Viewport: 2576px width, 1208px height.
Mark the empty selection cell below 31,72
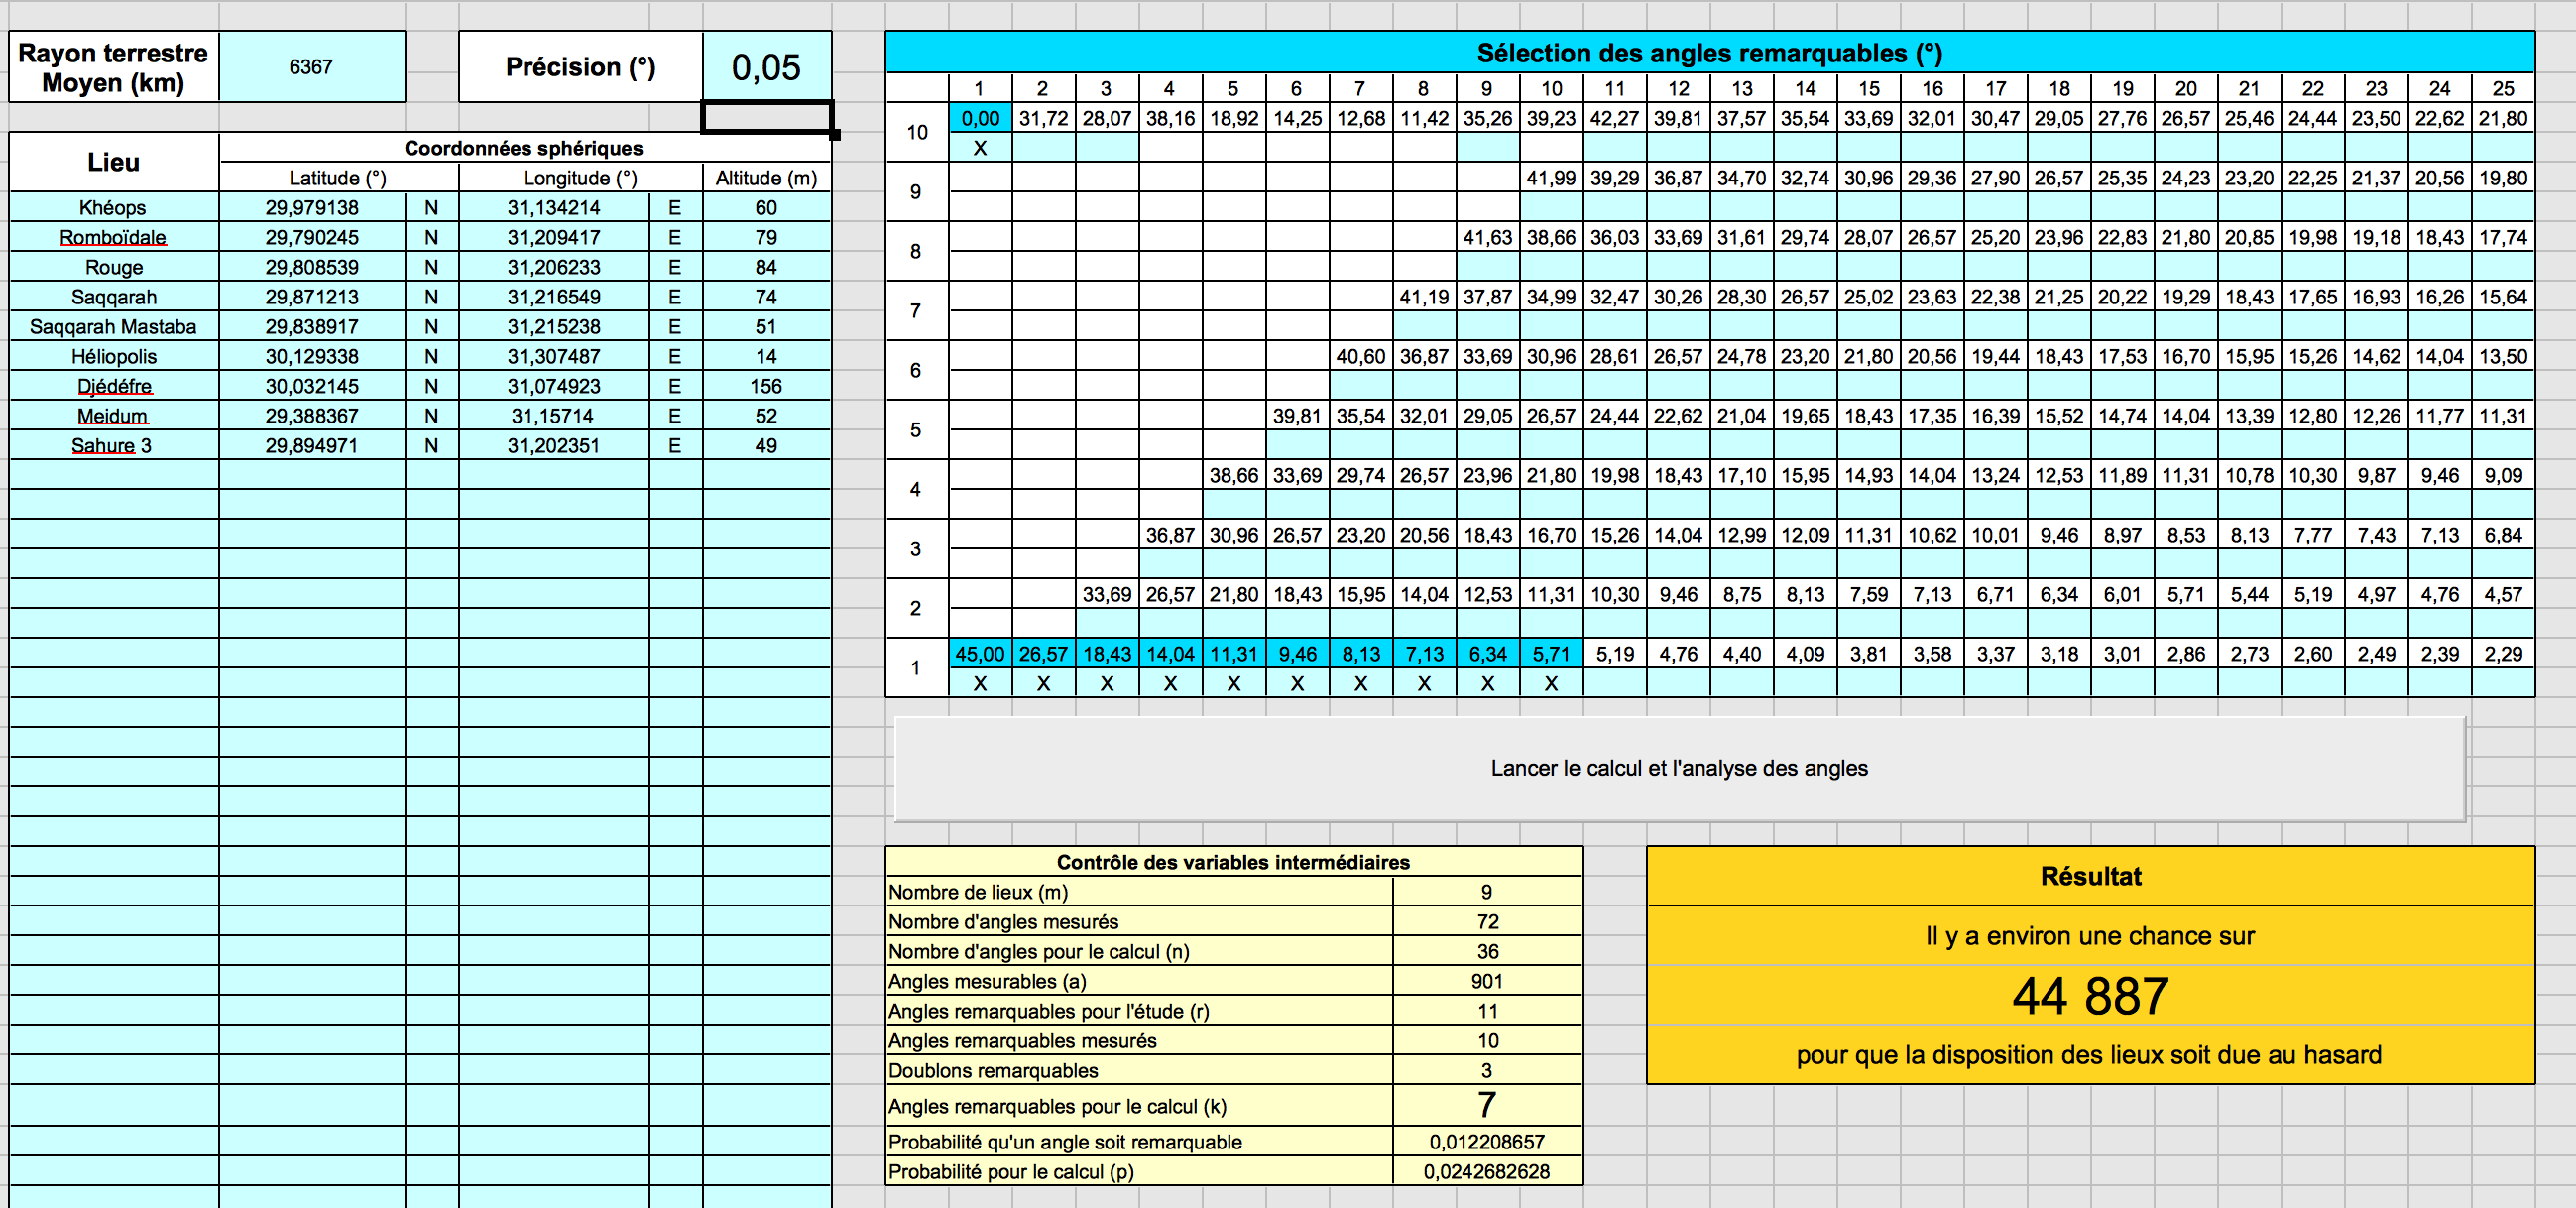[1043, 148]
